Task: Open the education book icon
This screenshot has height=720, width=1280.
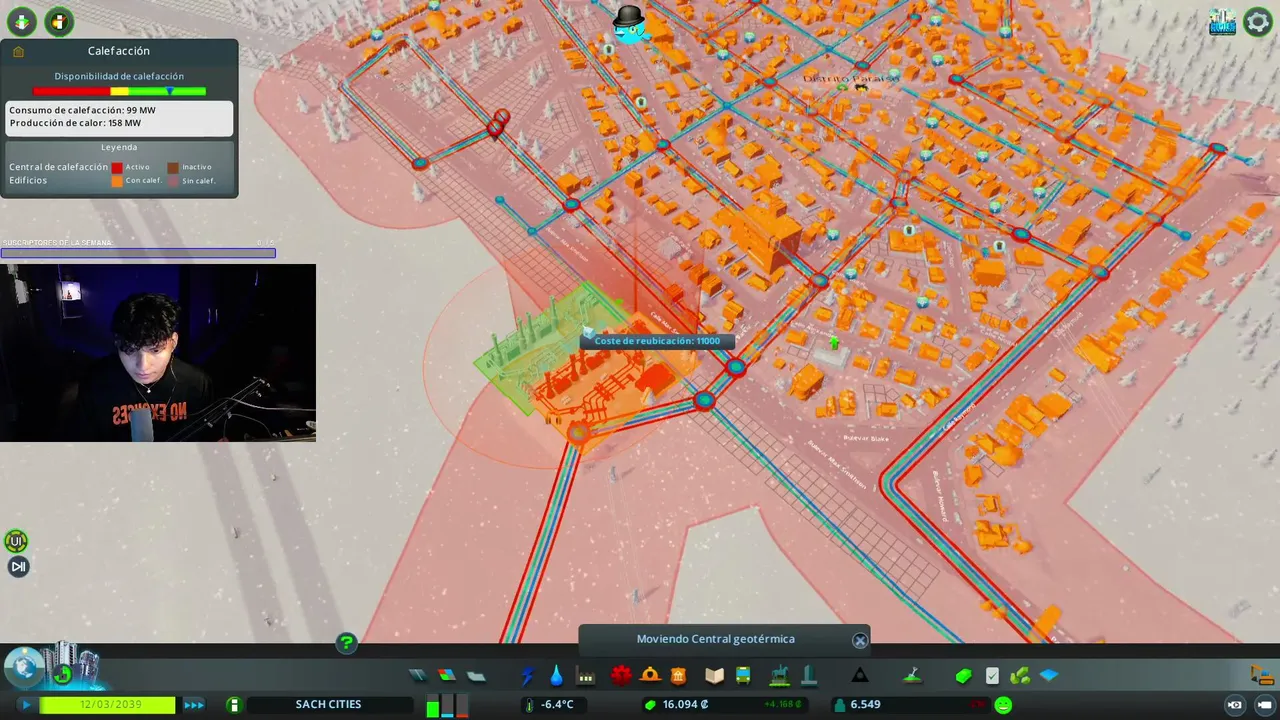Action: tap(714, 676)
